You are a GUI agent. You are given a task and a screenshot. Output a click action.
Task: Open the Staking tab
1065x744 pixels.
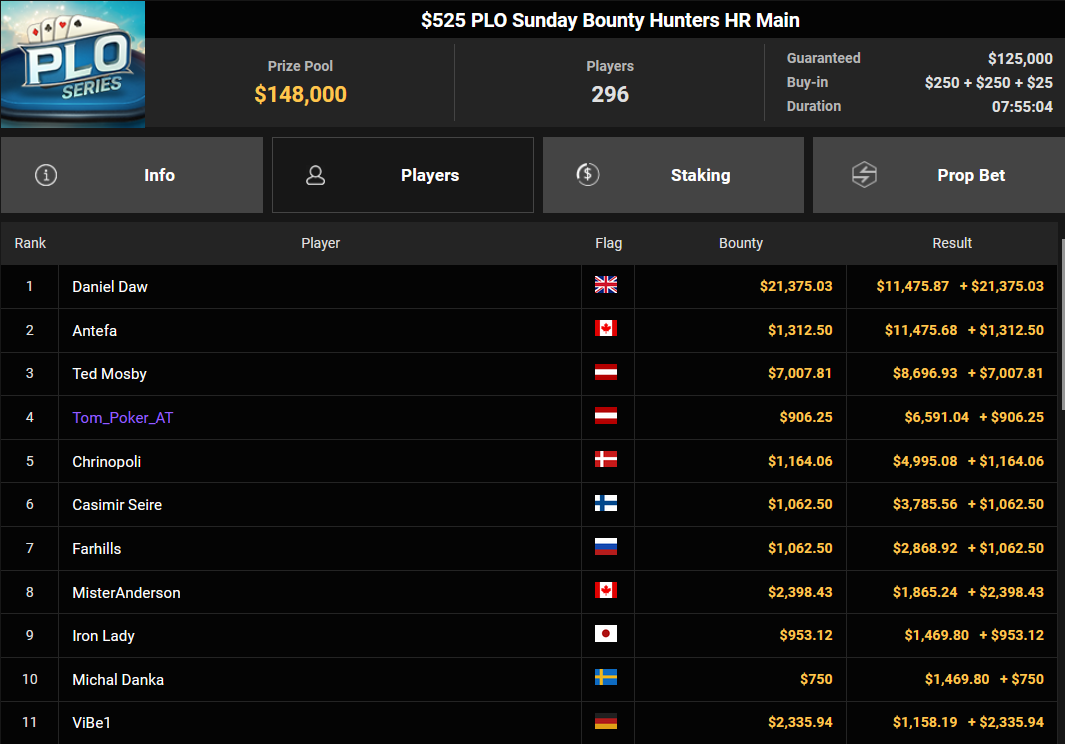673,175
